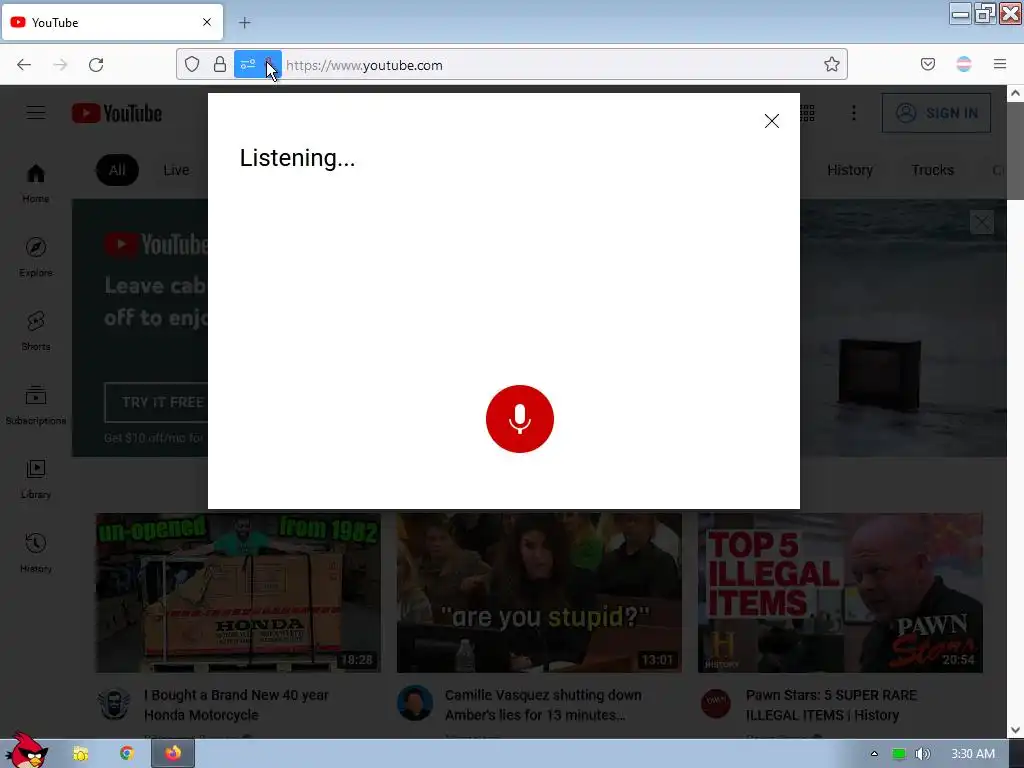Select the All filter chip

[118, 170]
